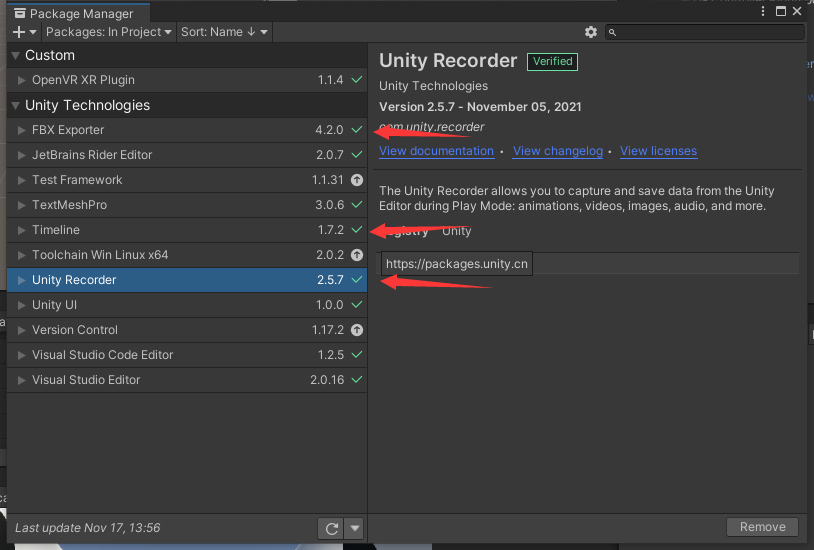Select the Package Manager tab
This screenshot has width=814, height=550.
tap(78, 14)
